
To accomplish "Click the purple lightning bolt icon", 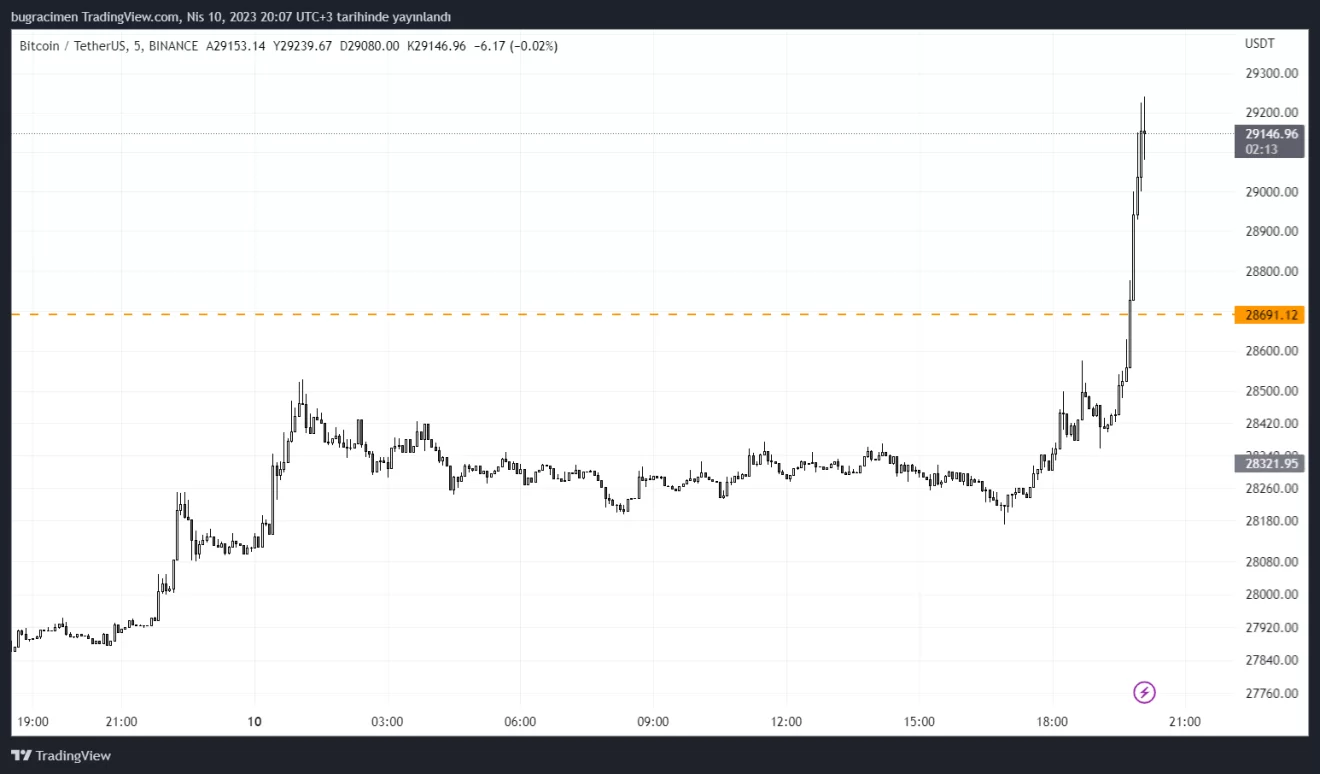I will 1144,692.
